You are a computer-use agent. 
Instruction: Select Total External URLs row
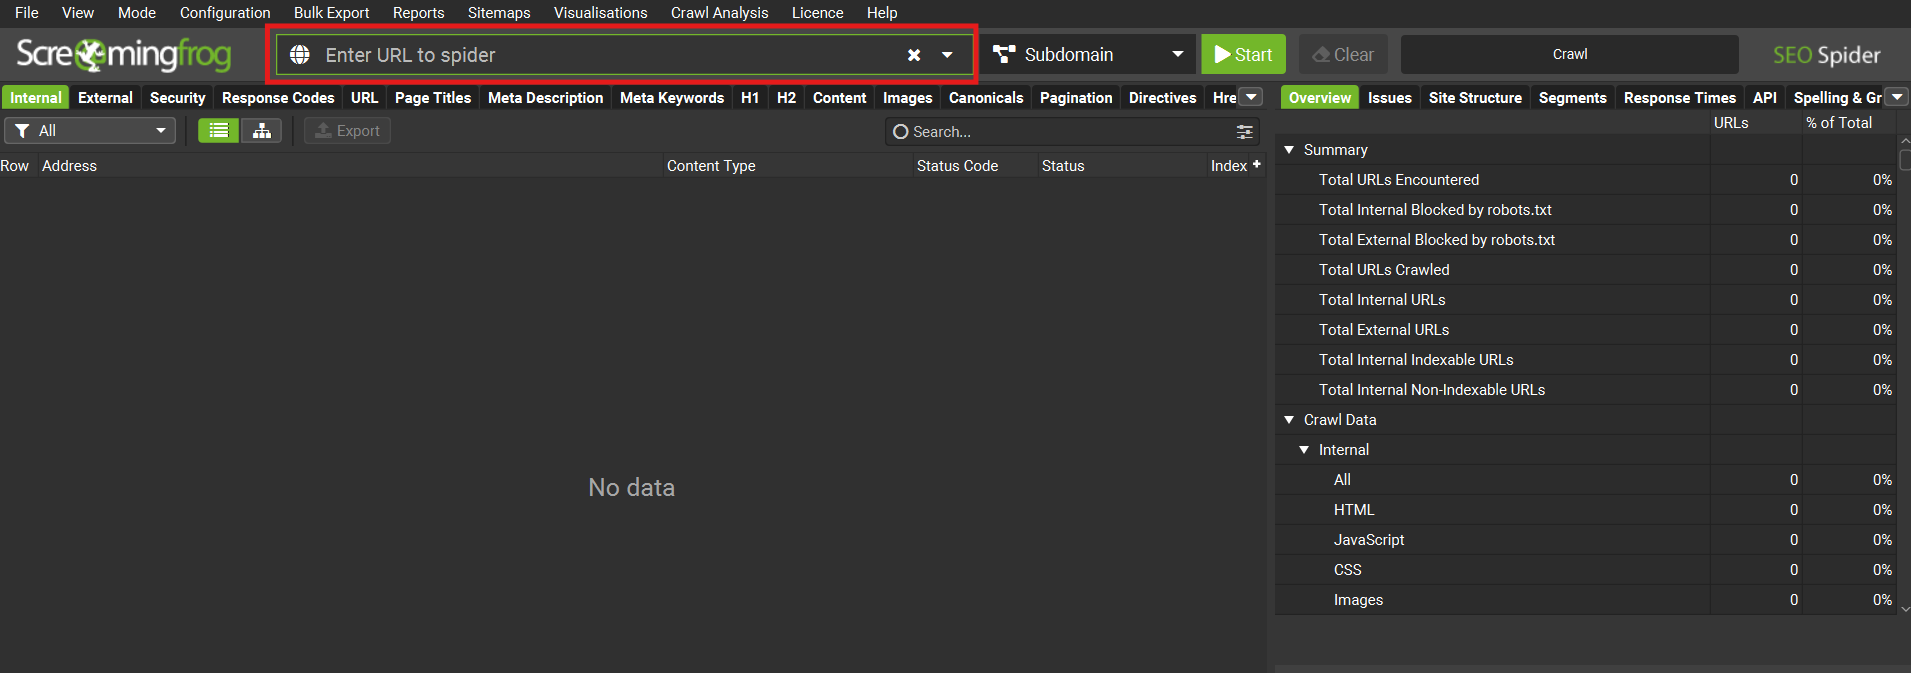1586,330
